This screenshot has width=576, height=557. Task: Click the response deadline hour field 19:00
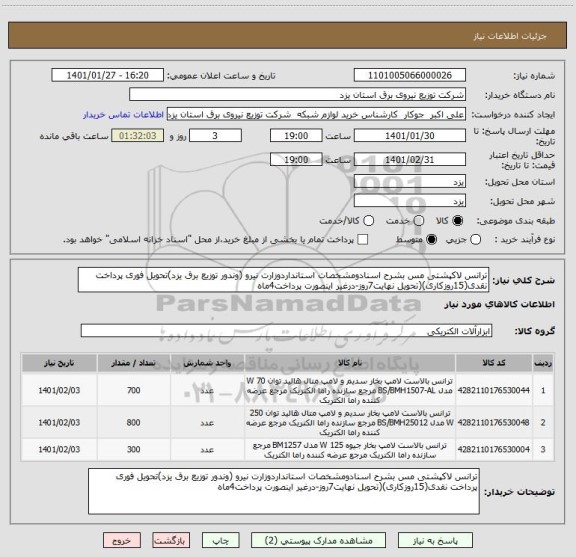tap(296, 136)
